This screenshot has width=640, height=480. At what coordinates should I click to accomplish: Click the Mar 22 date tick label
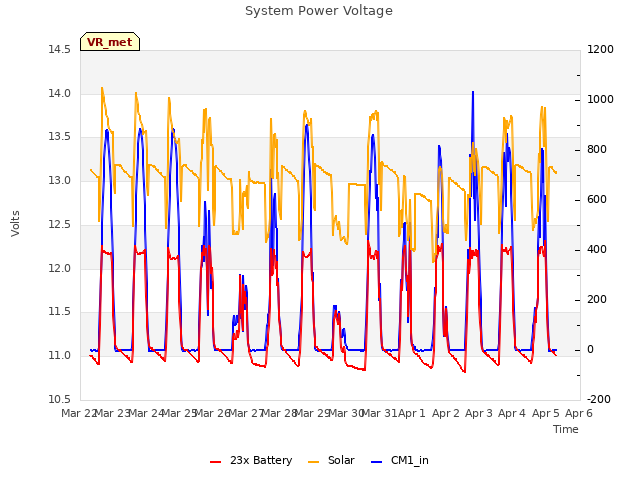click(x=78, y=413)
